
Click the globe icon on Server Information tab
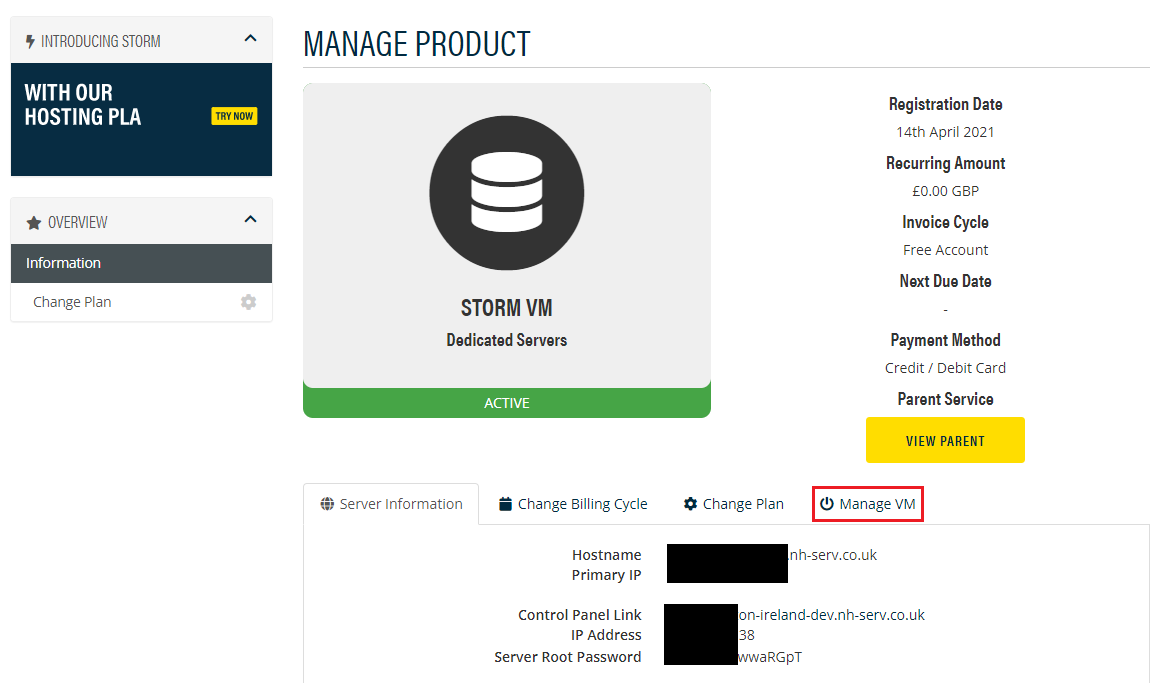pos(327,504)
